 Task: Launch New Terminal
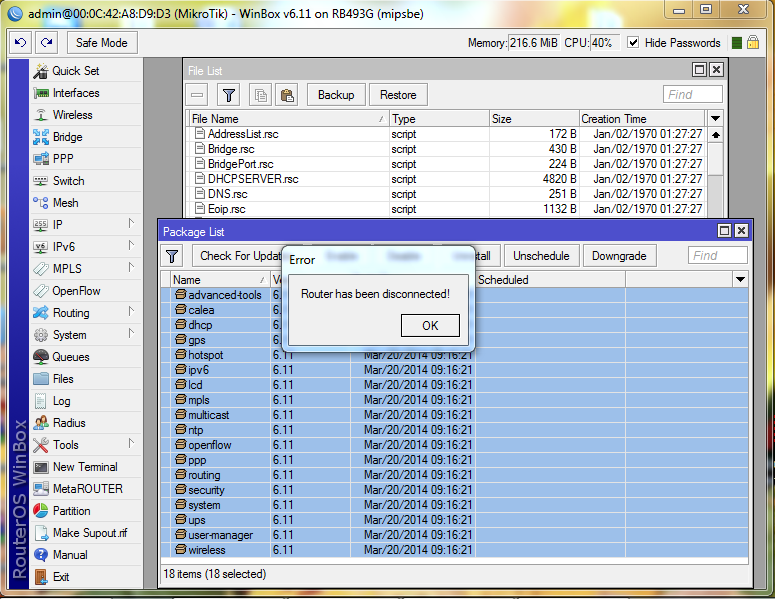85,467
